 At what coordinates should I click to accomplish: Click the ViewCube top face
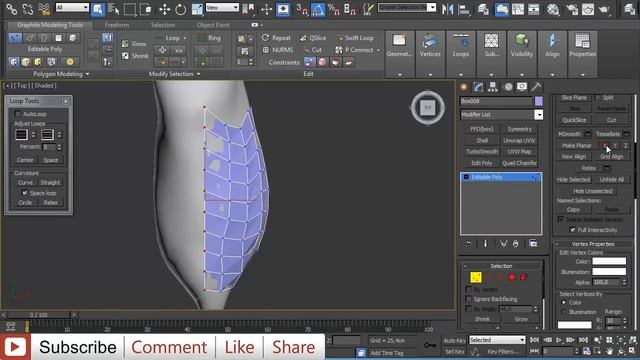[x=427, y=108]
